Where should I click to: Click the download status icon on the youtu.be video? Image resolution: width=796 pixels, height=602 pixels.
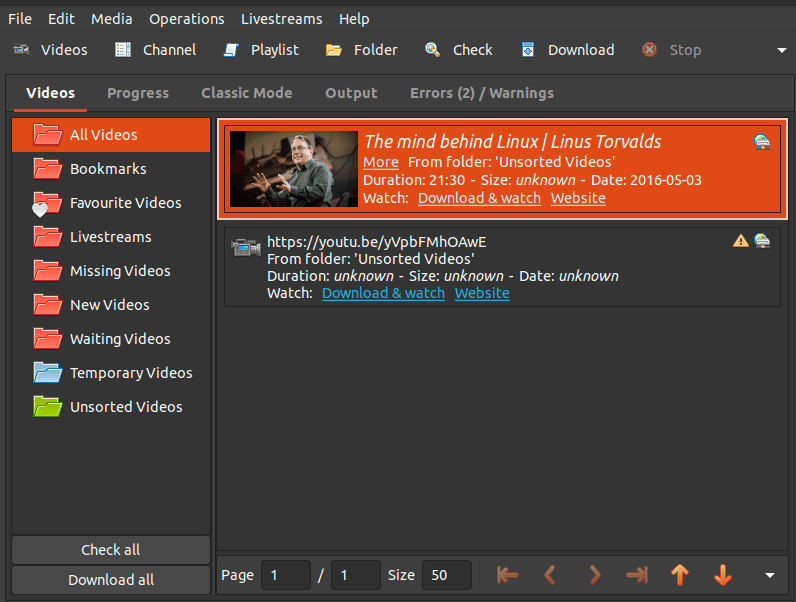pos(762,241)
